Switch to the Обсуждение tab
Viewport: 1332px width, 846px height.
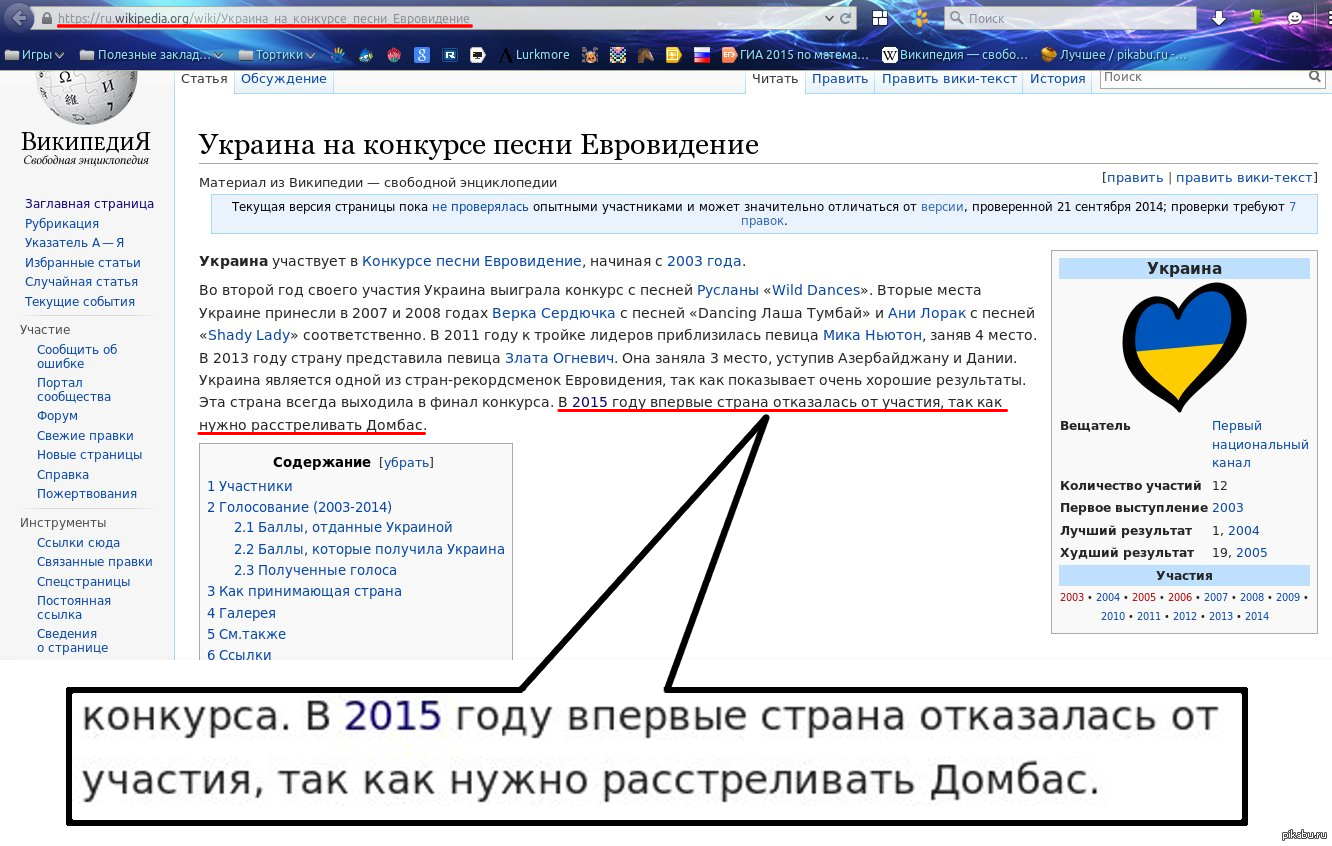click(284, 79)
